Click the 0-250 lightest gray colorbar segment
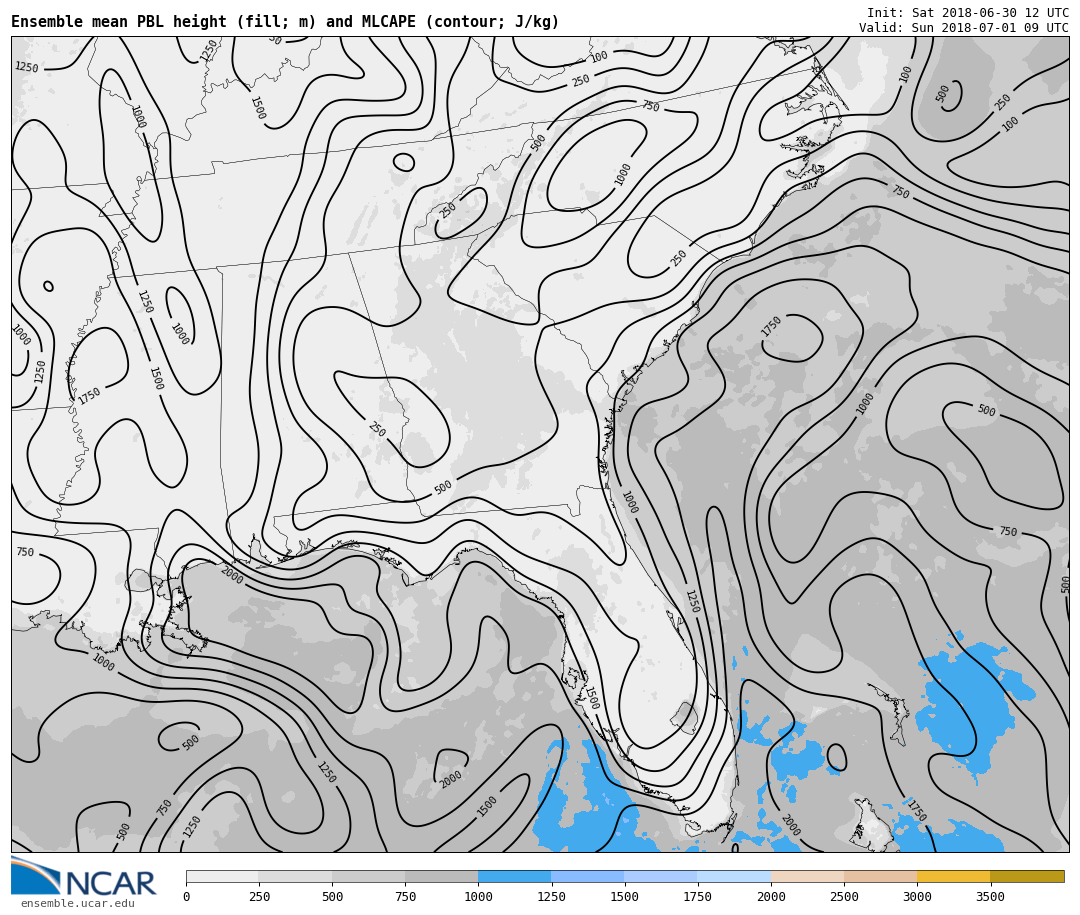Image resolution: width=1080 pixels, height=915 pixels. (222, 876)
